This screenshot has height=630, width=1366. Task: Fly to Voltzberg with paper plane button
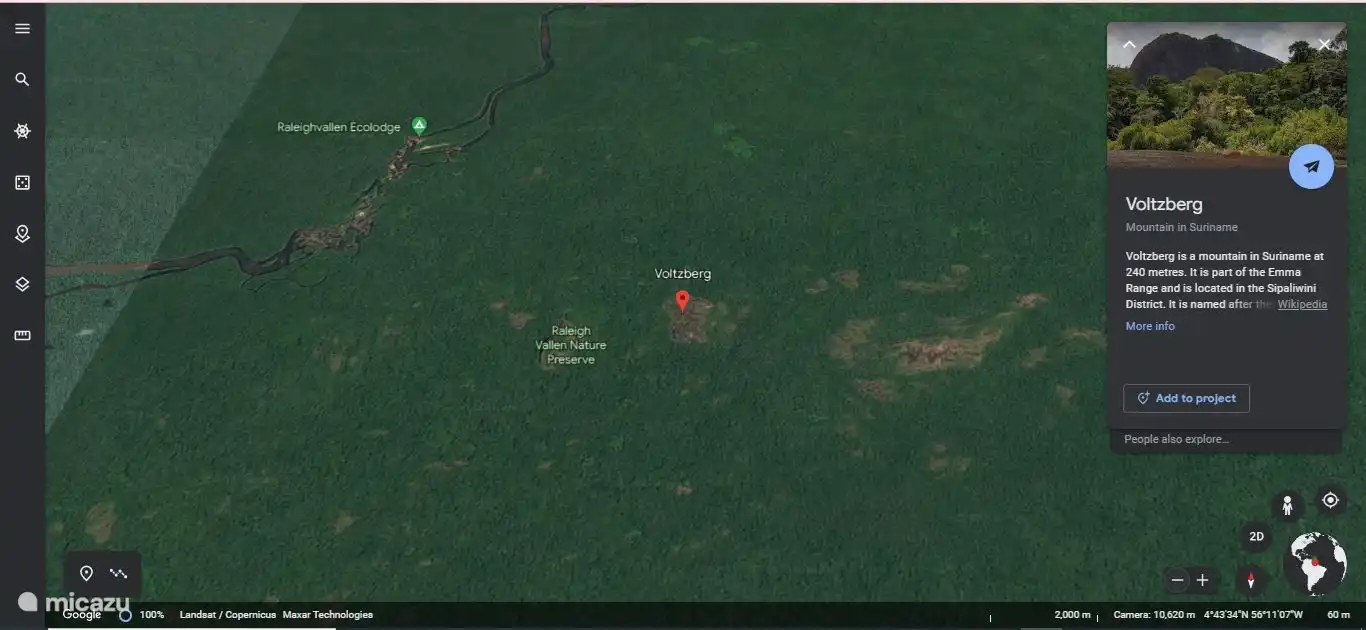click(x=1310, y=167)
